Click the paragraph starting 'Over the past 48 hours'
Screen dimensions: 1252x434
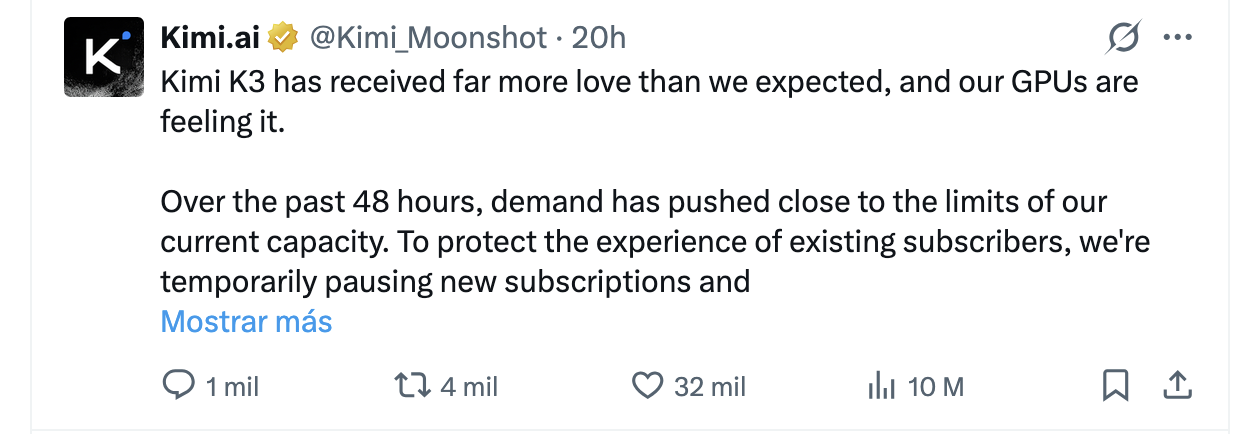(x=659, y=241)
